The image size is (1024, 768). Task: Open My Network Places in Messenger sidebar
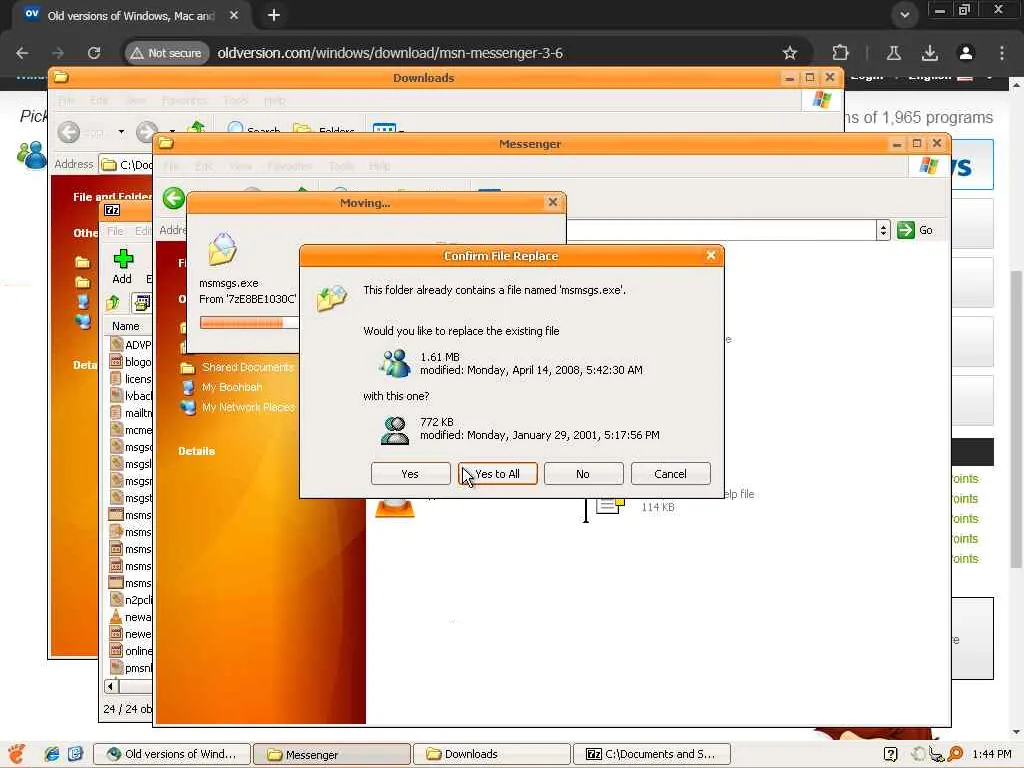(248, 407)
